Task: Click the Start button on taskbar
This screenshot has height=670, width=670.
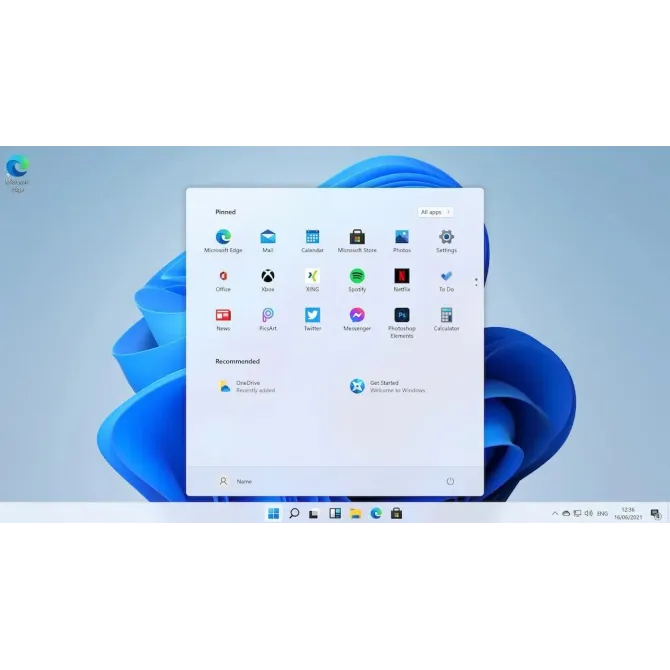Action: 273,513
